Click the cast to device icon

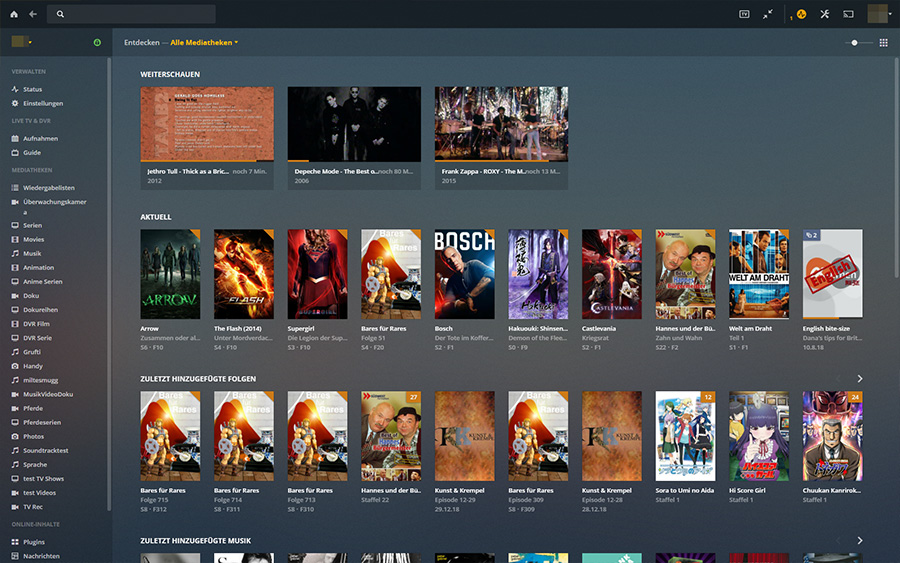click(848, 14)
